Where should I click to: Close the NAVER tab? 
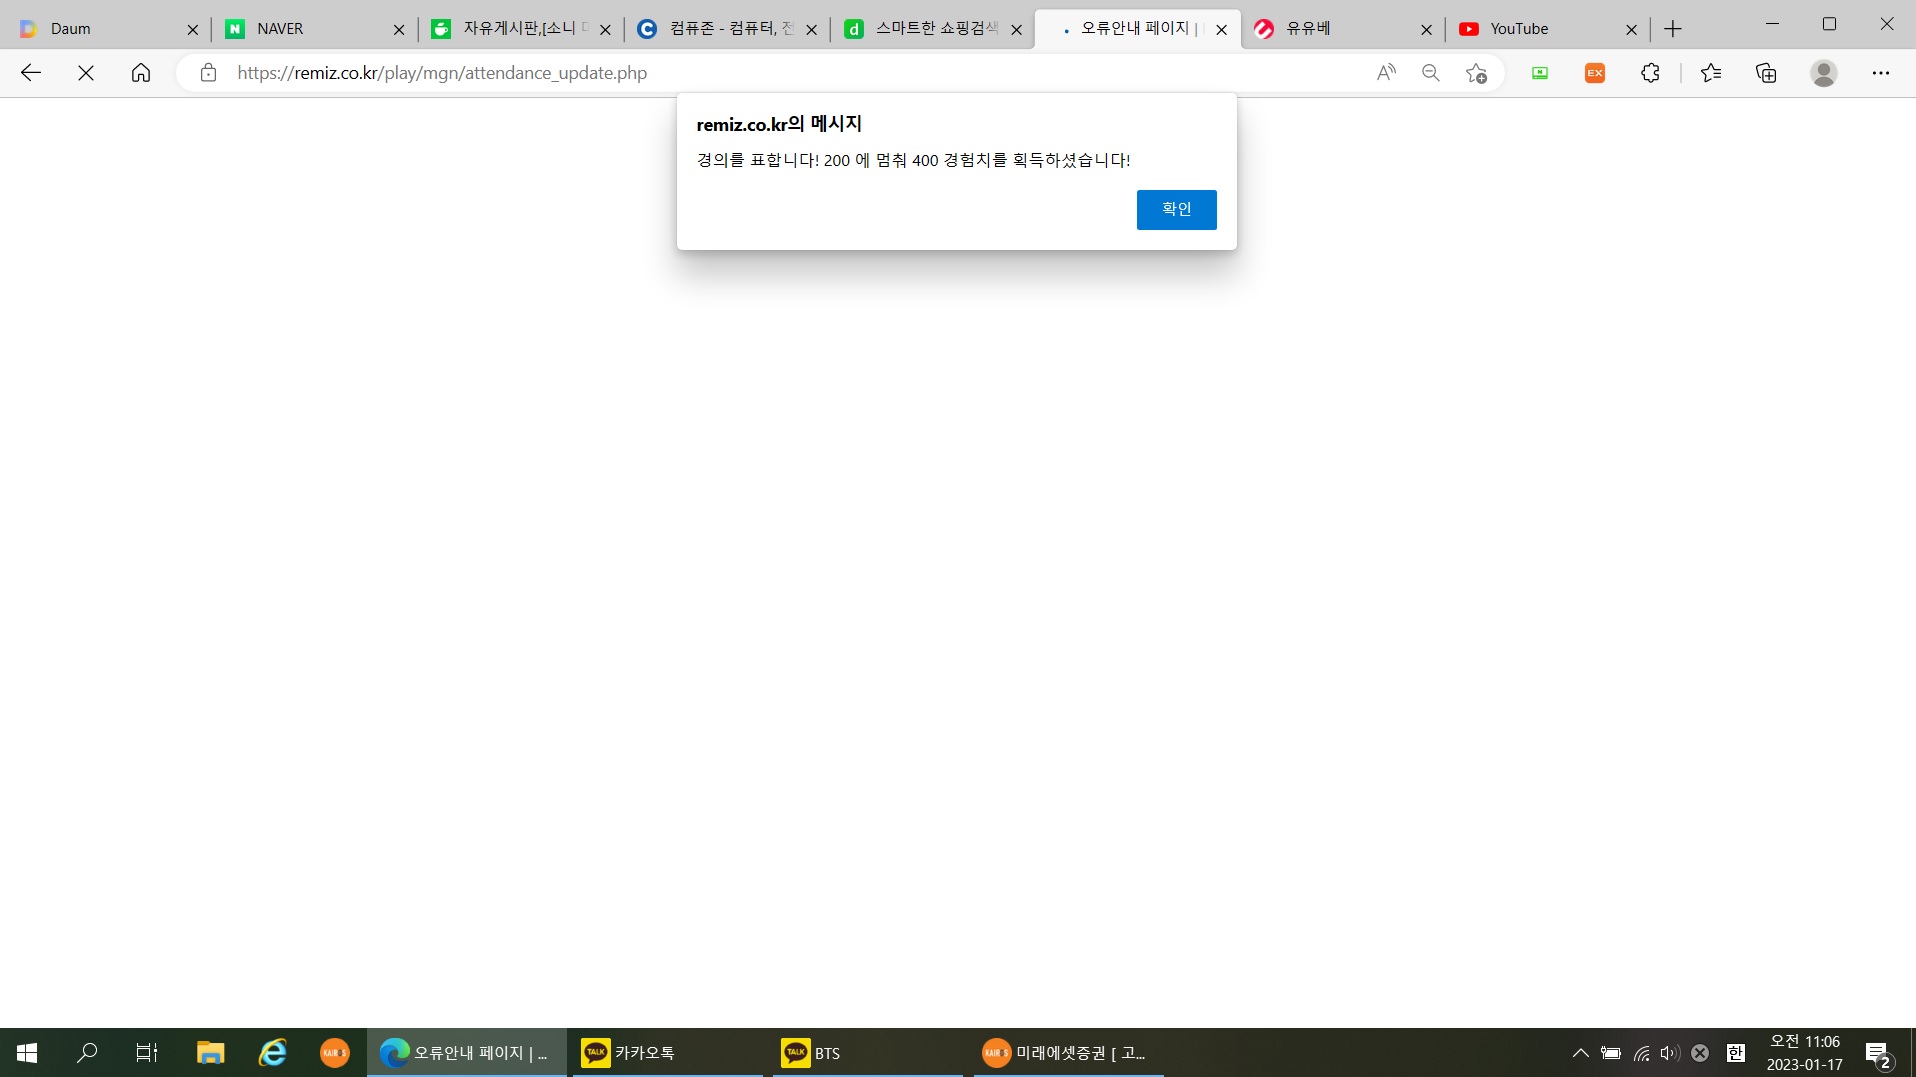[399, 30]
